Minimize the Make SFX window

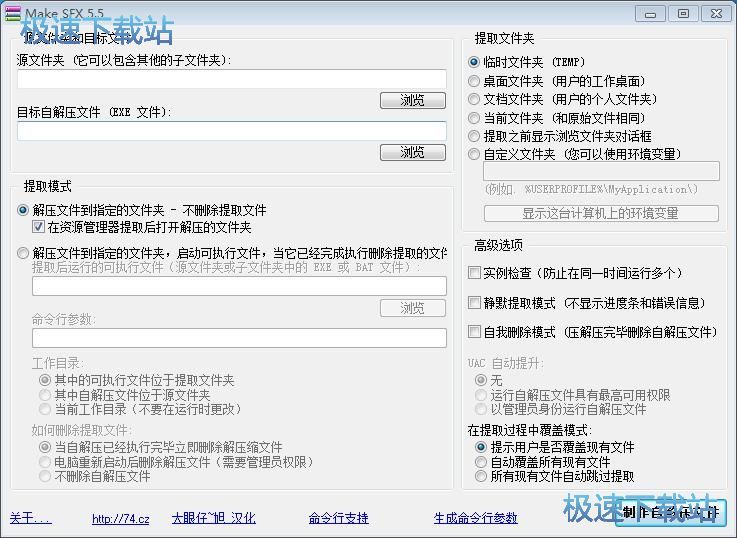click(x=650, y=14)
